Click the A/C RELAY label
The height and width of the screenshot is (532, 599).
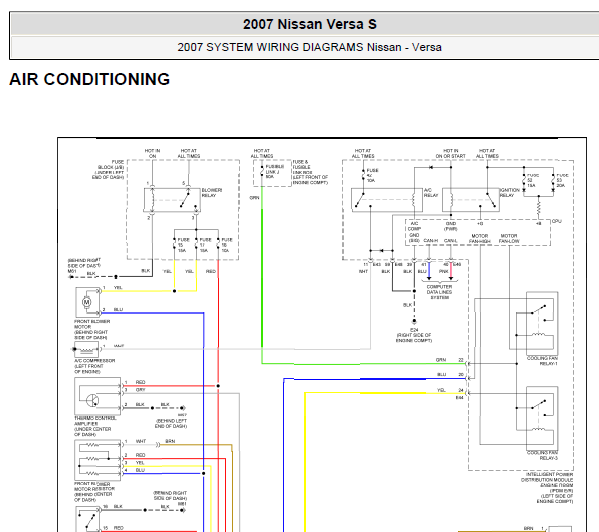click(x=431, y=193)
